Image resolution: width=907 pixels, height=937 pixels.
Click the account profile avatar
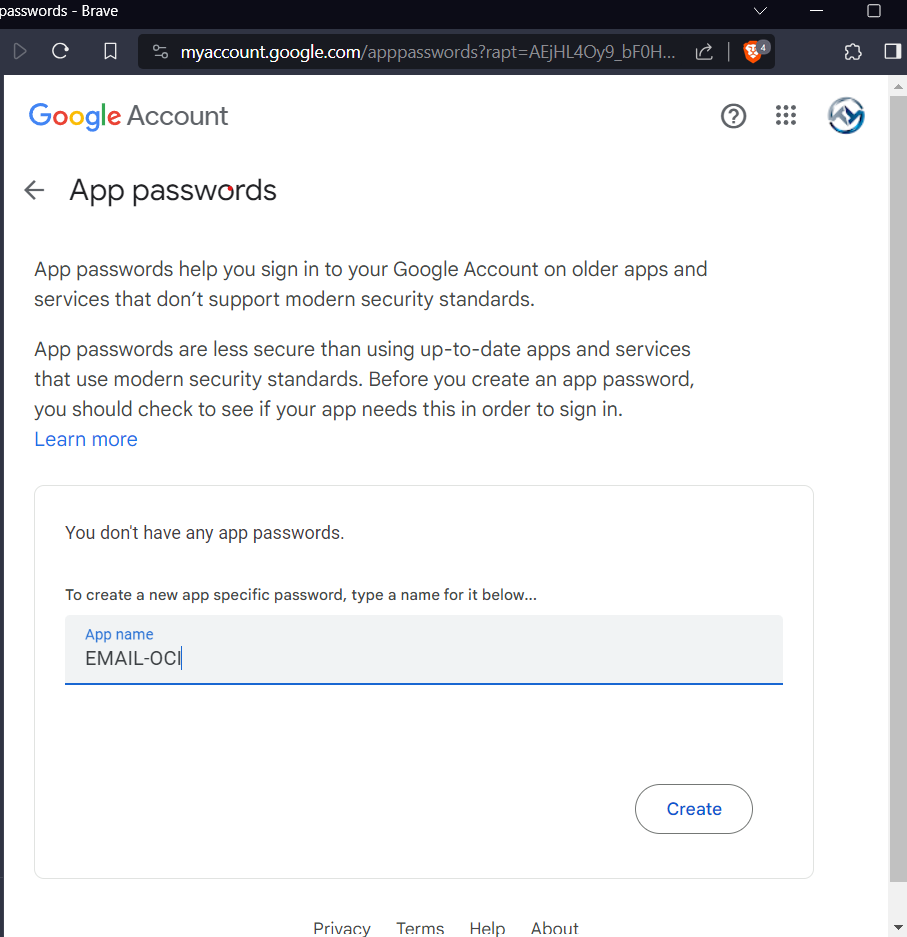click(x=846, y=116)
